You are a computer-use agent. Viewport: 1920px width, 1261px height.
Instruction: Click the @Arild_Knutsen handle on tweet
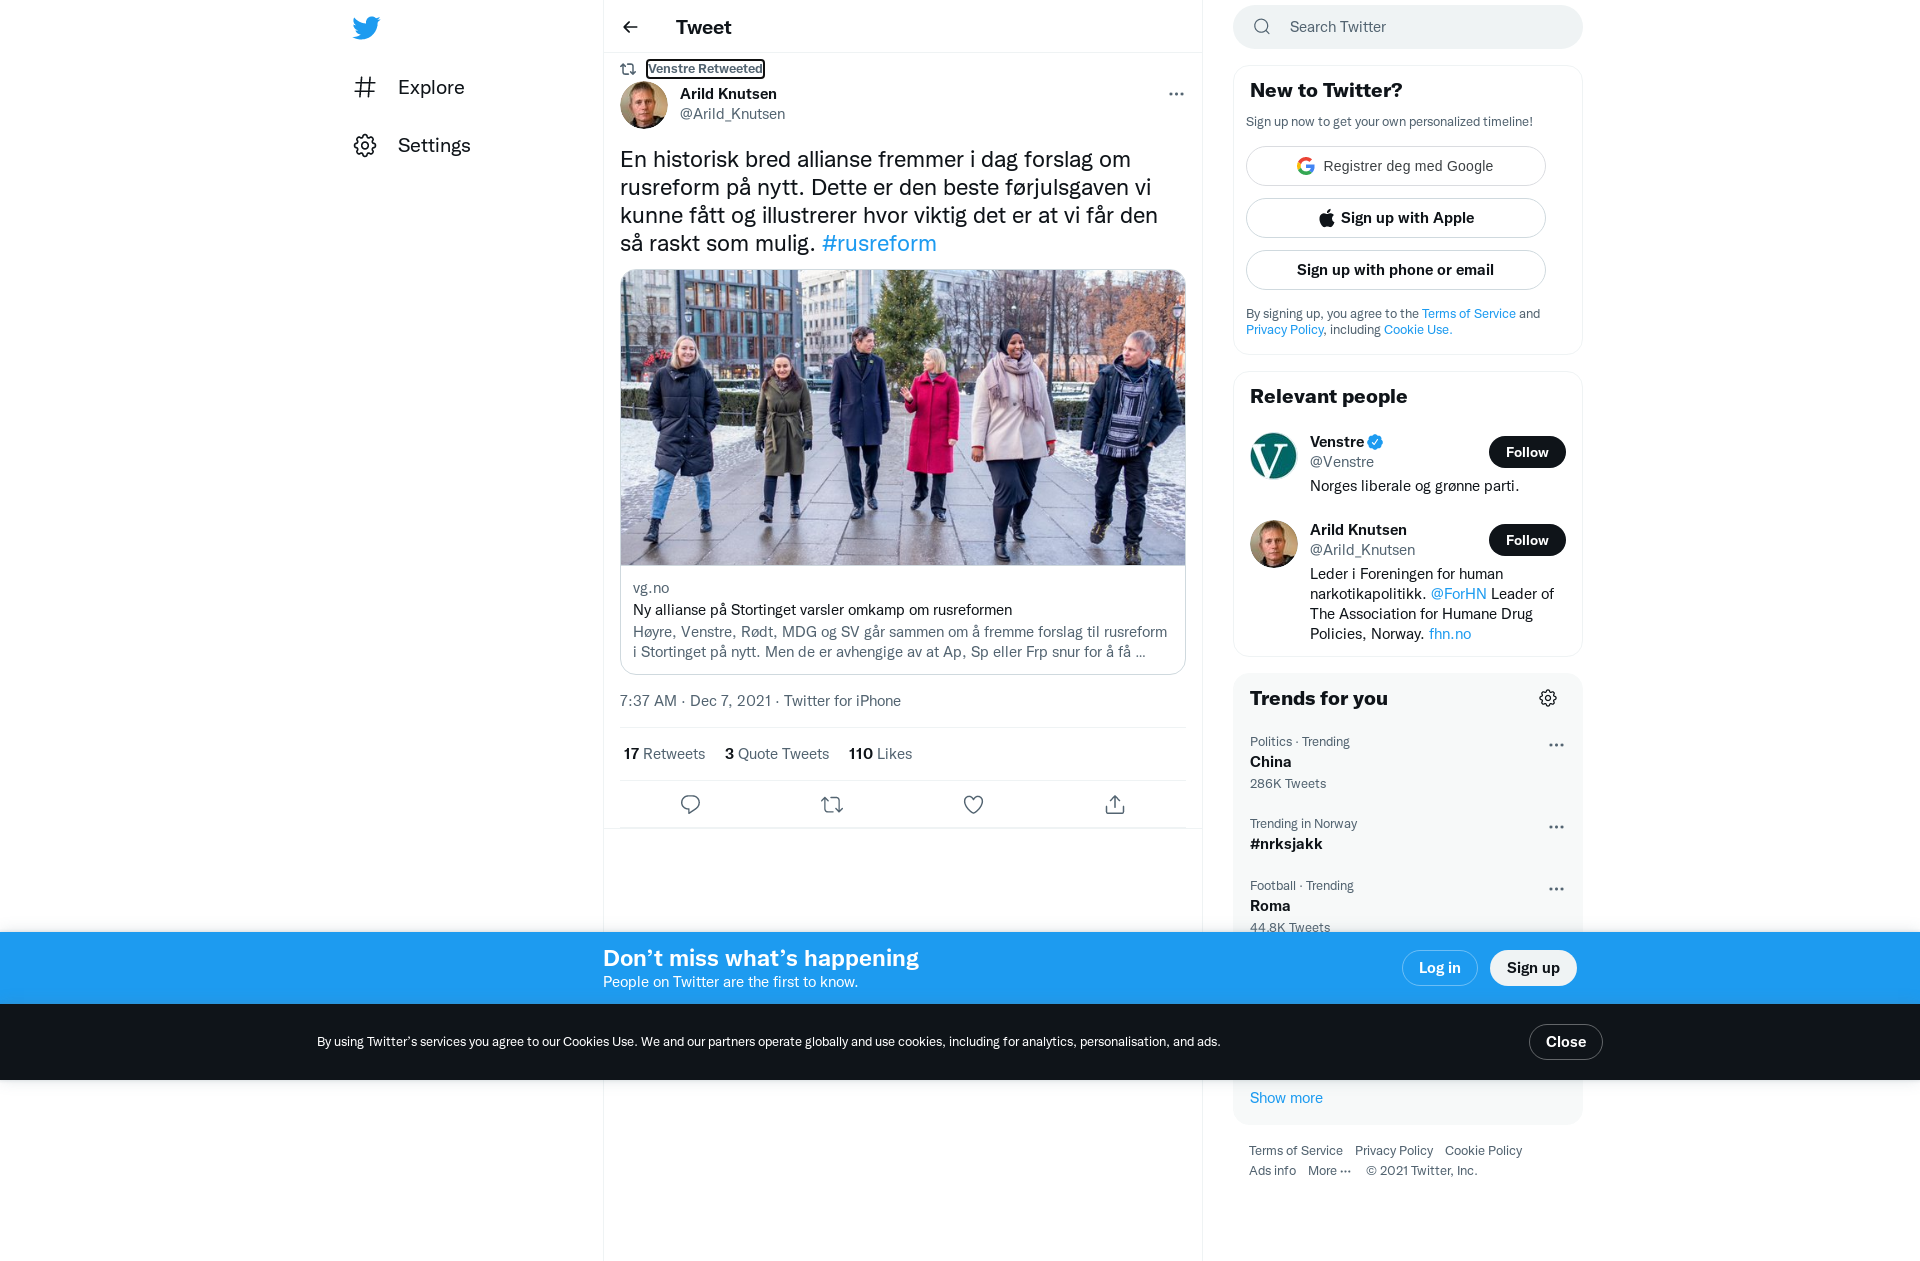click(x=732, y=114)
